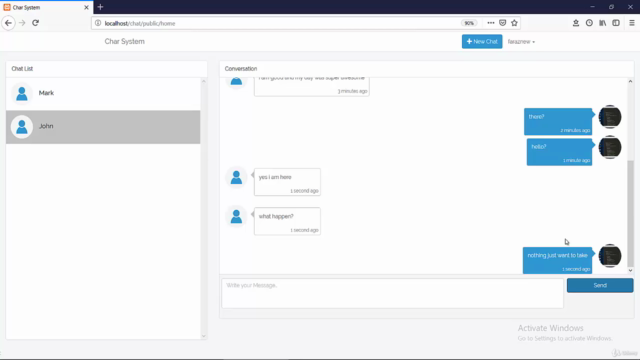640x360 pixels.
Task: Select John's chat in Chat List
Action: 103,127
